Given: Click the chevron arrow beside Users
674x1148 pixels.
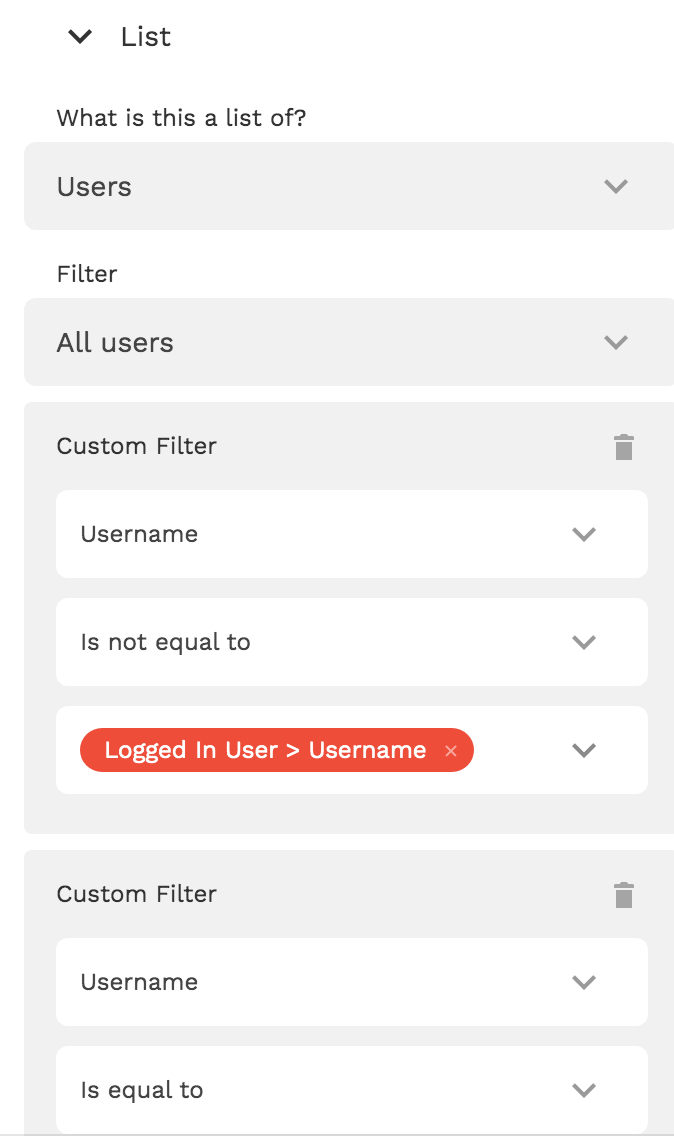Looking at the screenshot, I should point(616,187).
